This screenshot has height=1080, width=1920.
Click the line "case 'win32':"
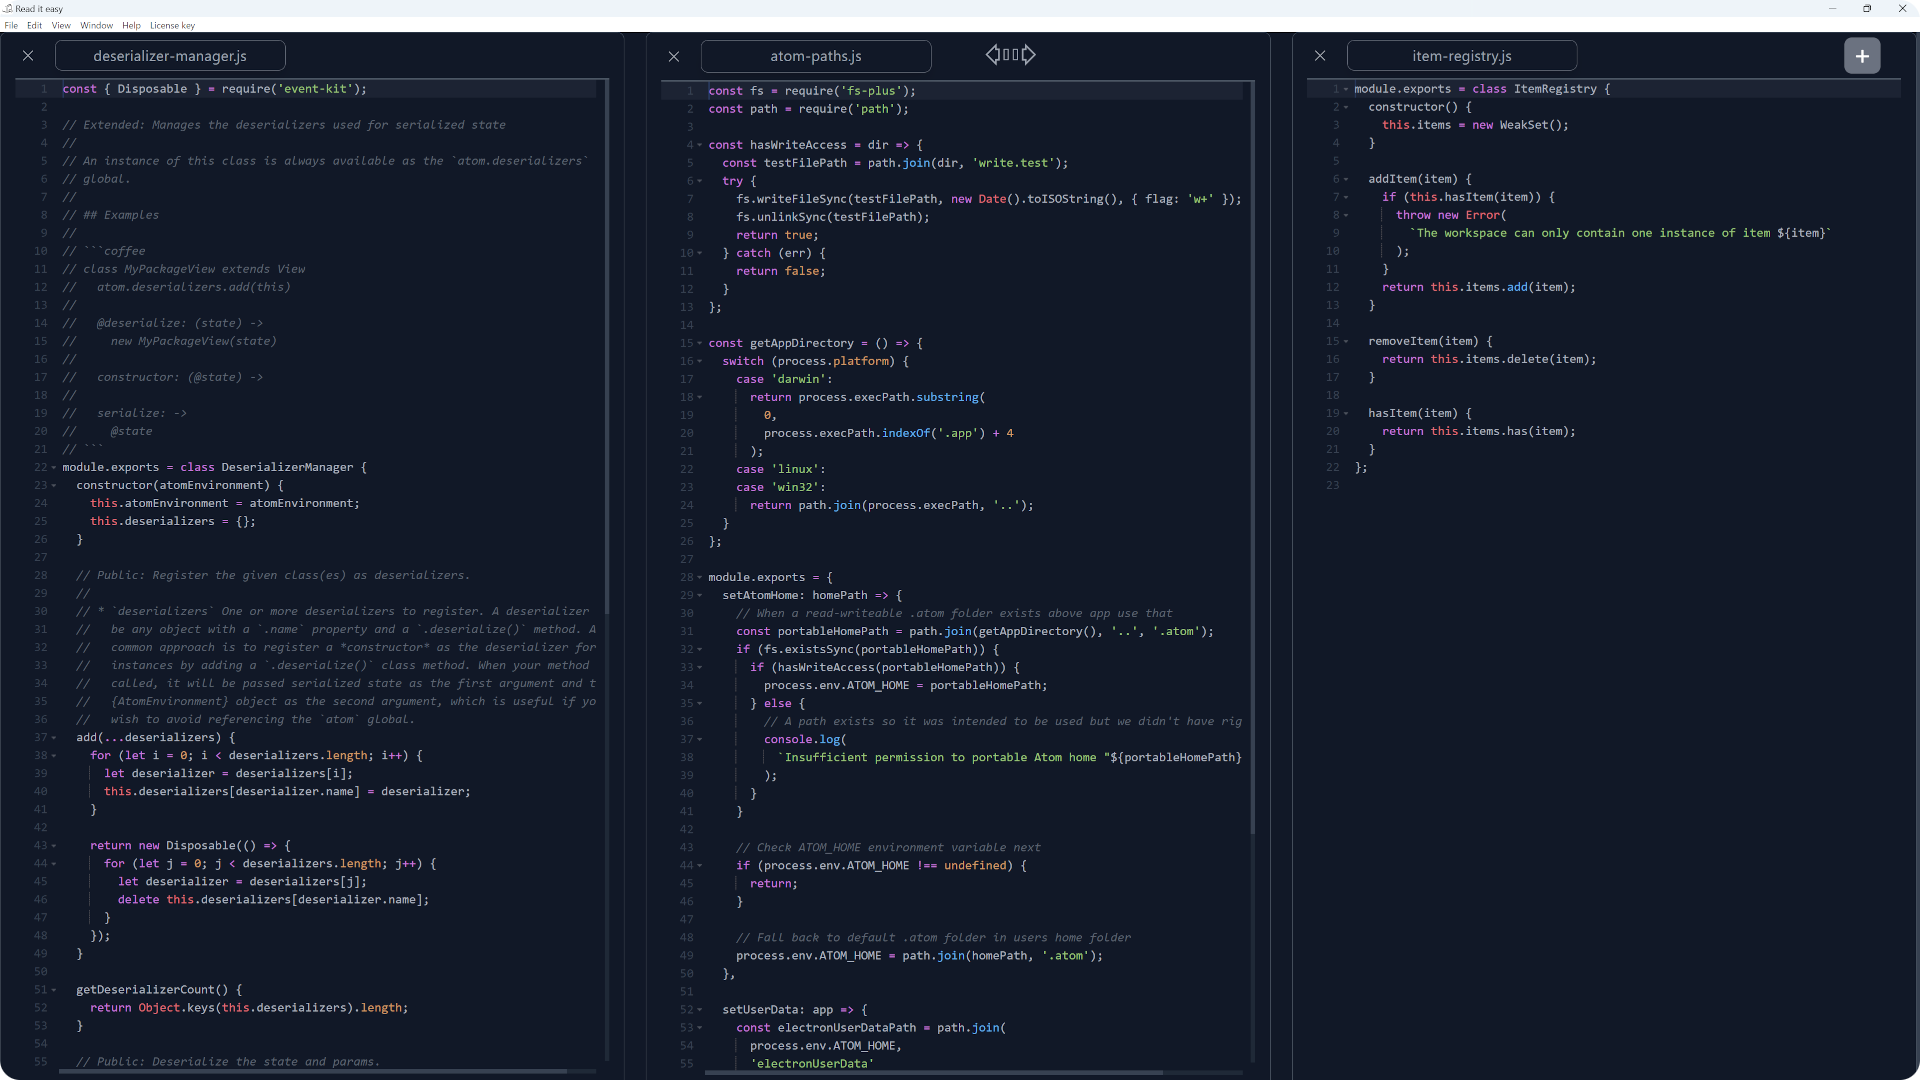(781, 487)
